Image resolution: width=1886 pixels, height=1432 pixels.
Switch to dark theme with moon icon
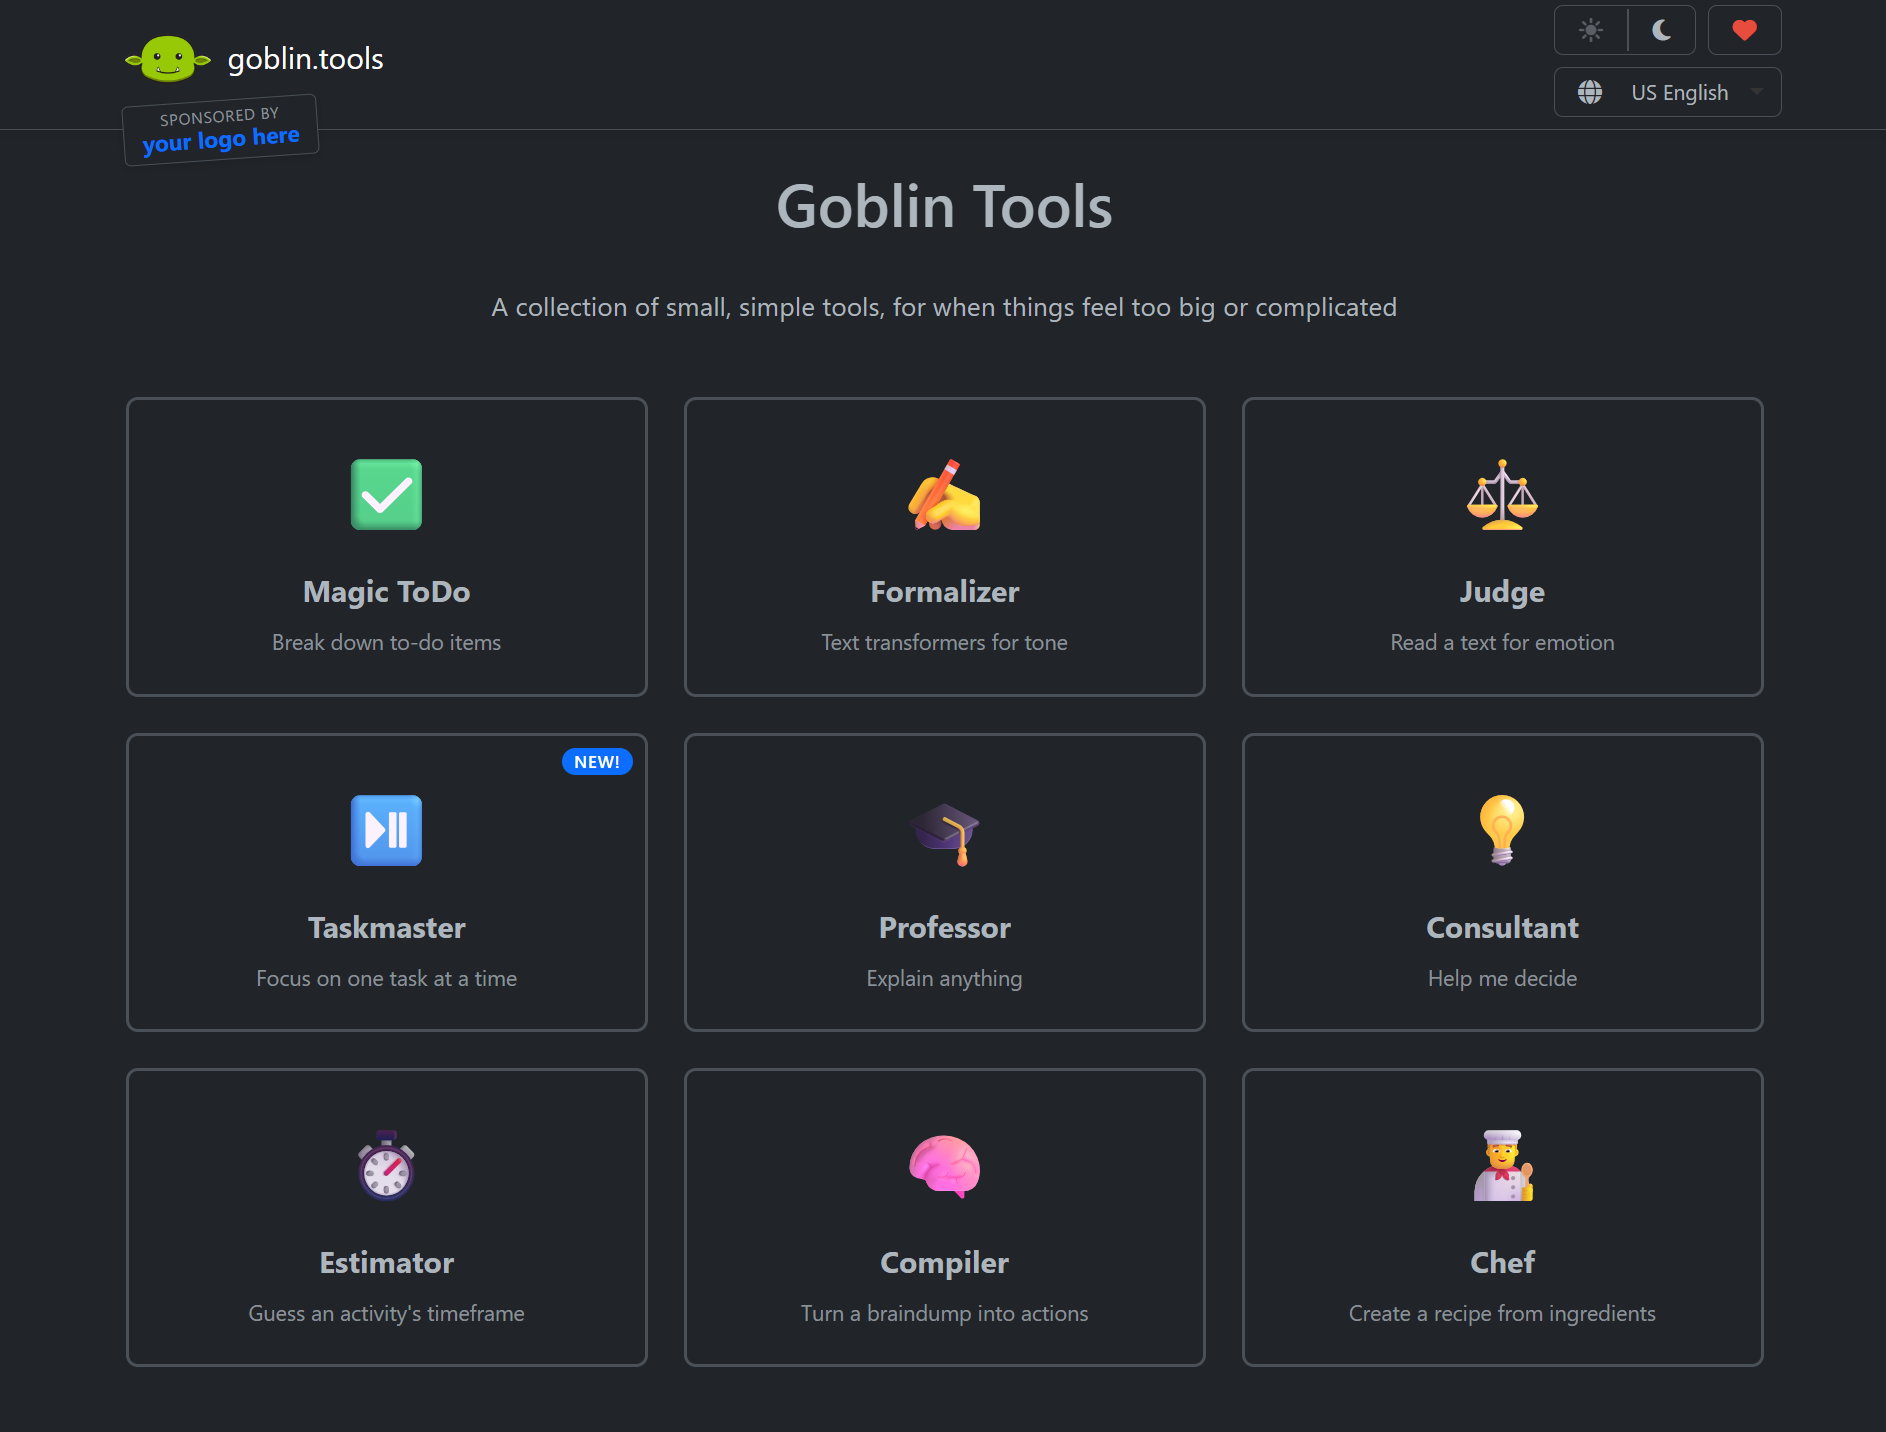point(1661,30)
